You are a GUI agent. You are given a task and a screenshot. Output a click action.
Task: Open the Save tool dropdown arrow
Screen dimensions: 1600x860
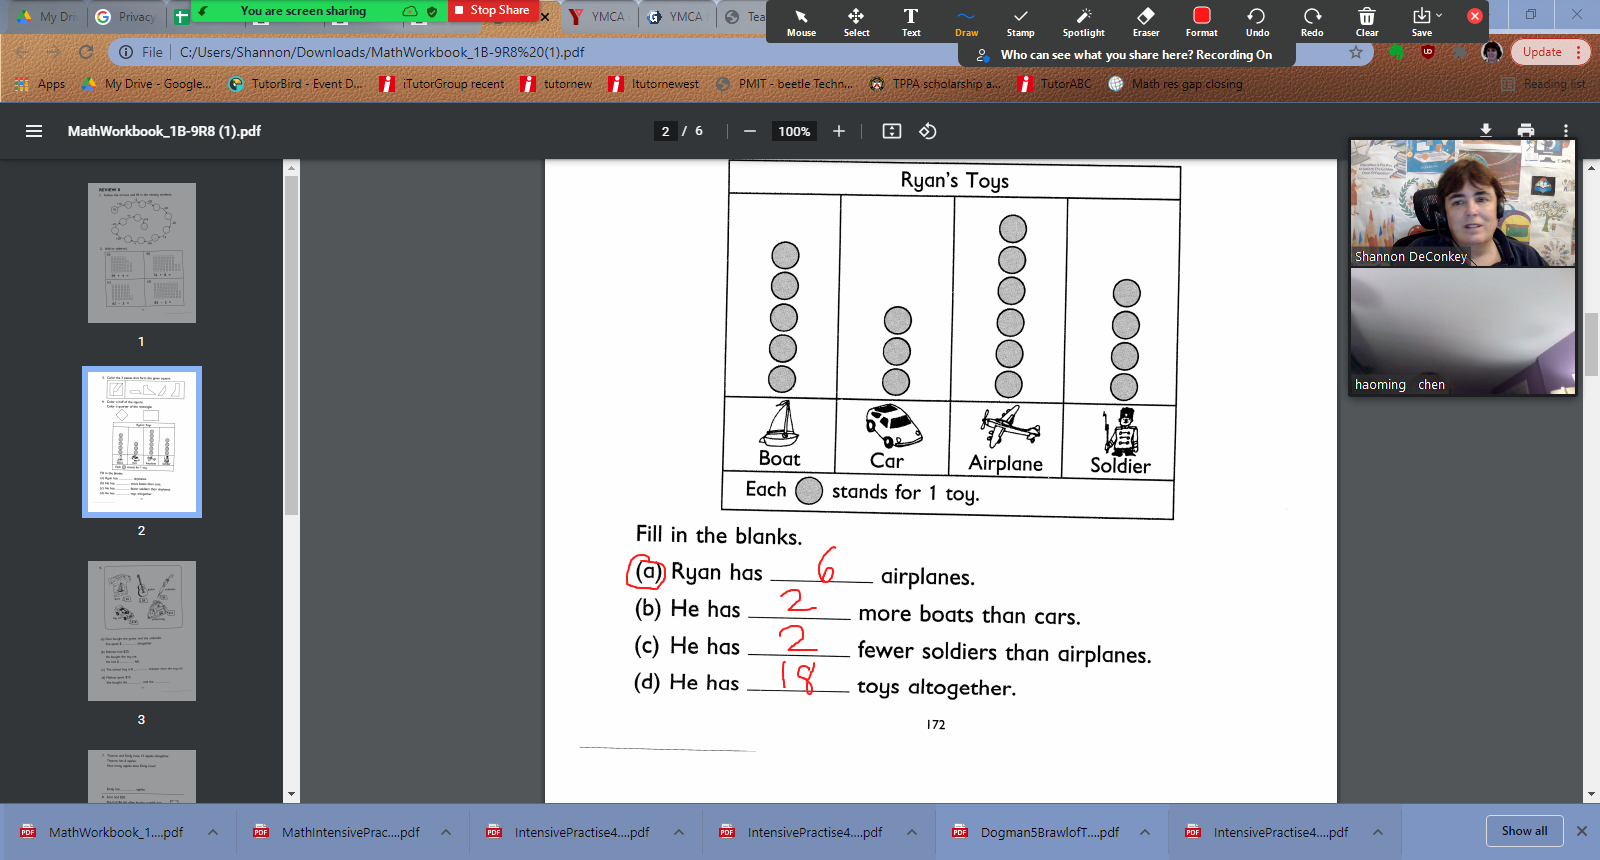tap(1439, 15)
